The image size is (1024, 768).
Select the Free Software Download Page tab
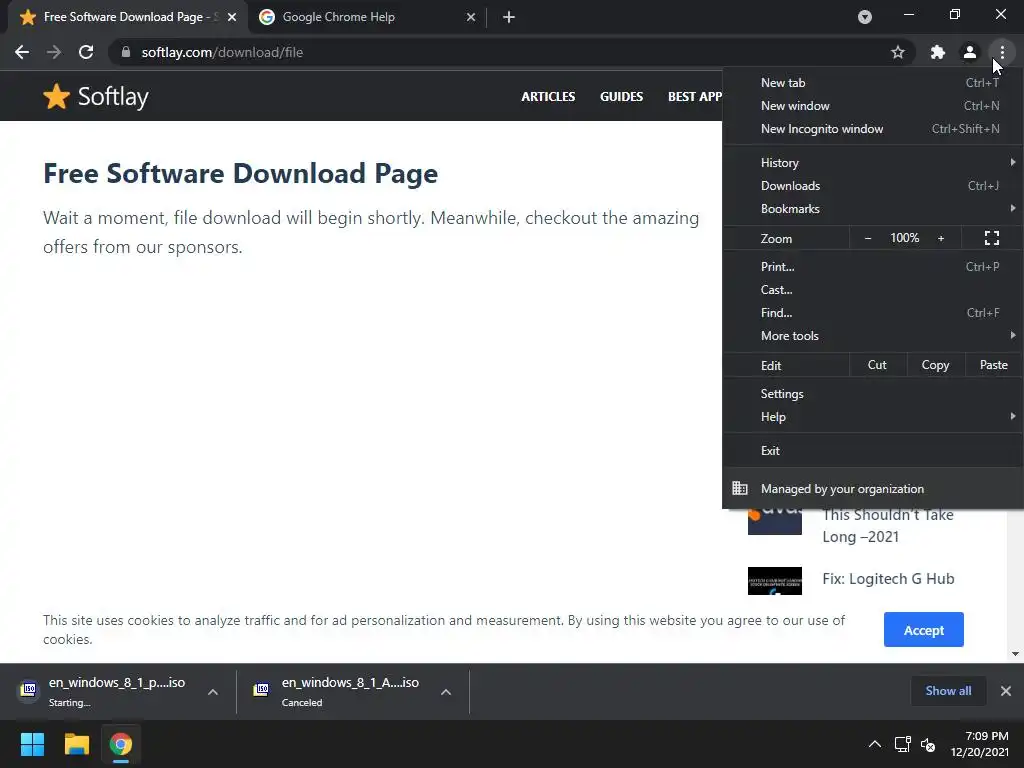pyautogui.click(x=127, y=17)
